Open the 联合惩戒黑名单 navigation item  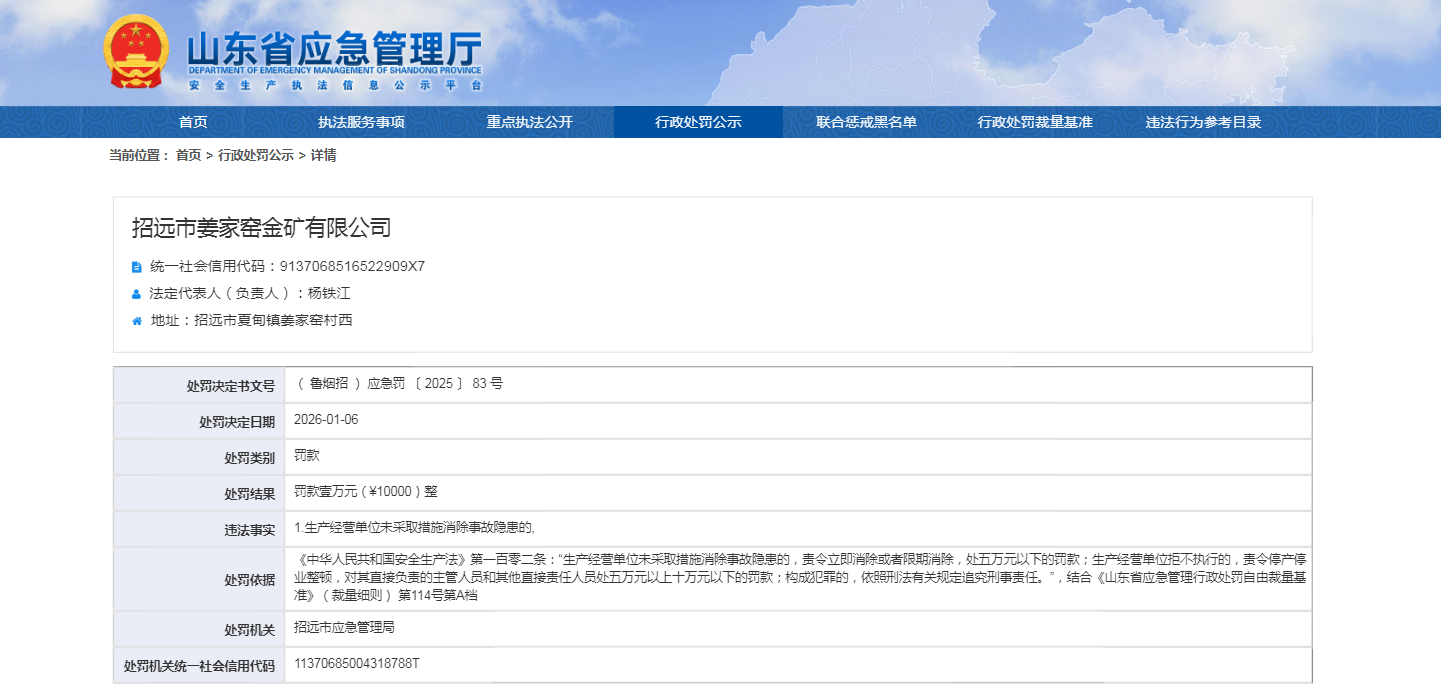866,122
